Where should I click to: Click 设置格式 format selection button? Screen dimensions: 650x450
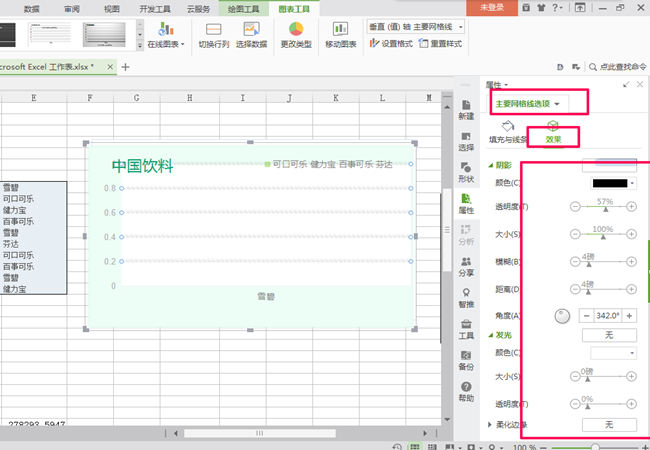coord(391,44)
